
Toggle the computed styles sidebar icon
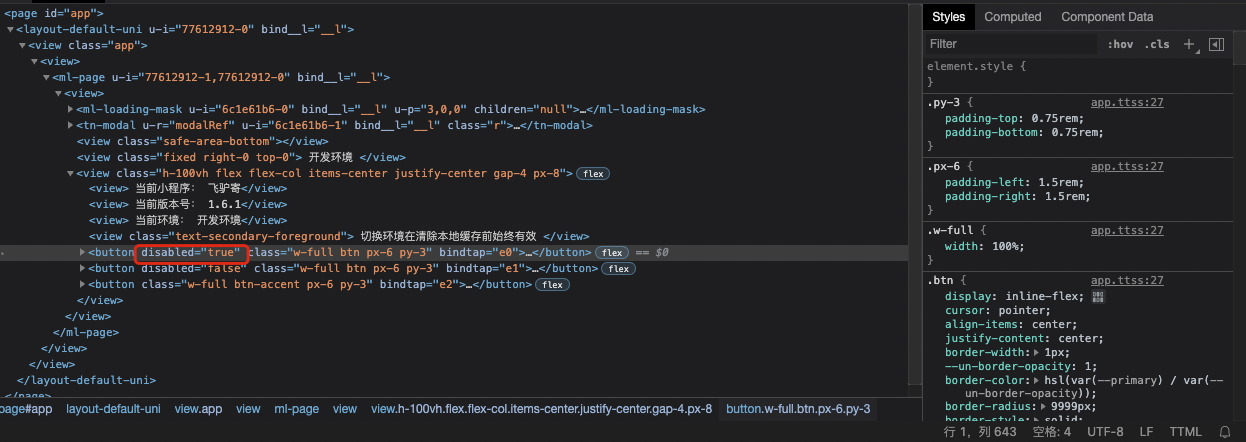(x=1216, y=44)
